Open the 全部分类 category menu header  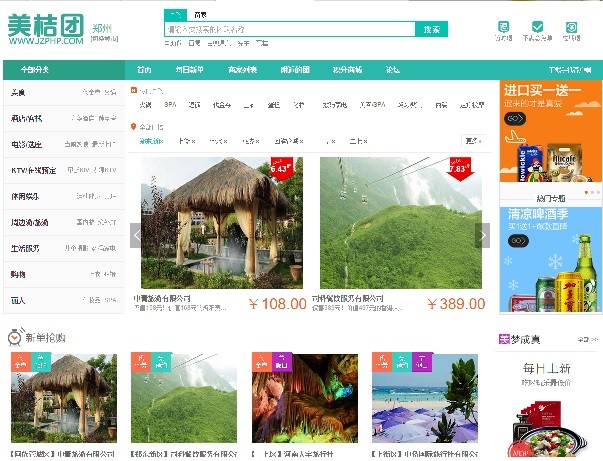(x=35, y=70)
